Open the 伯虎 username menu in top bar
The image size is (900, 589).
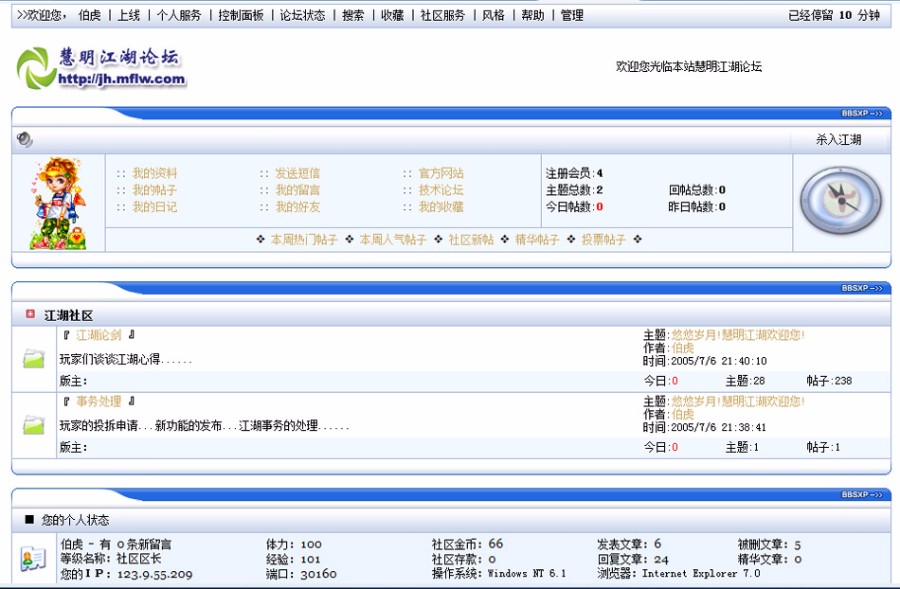point(90,16)
